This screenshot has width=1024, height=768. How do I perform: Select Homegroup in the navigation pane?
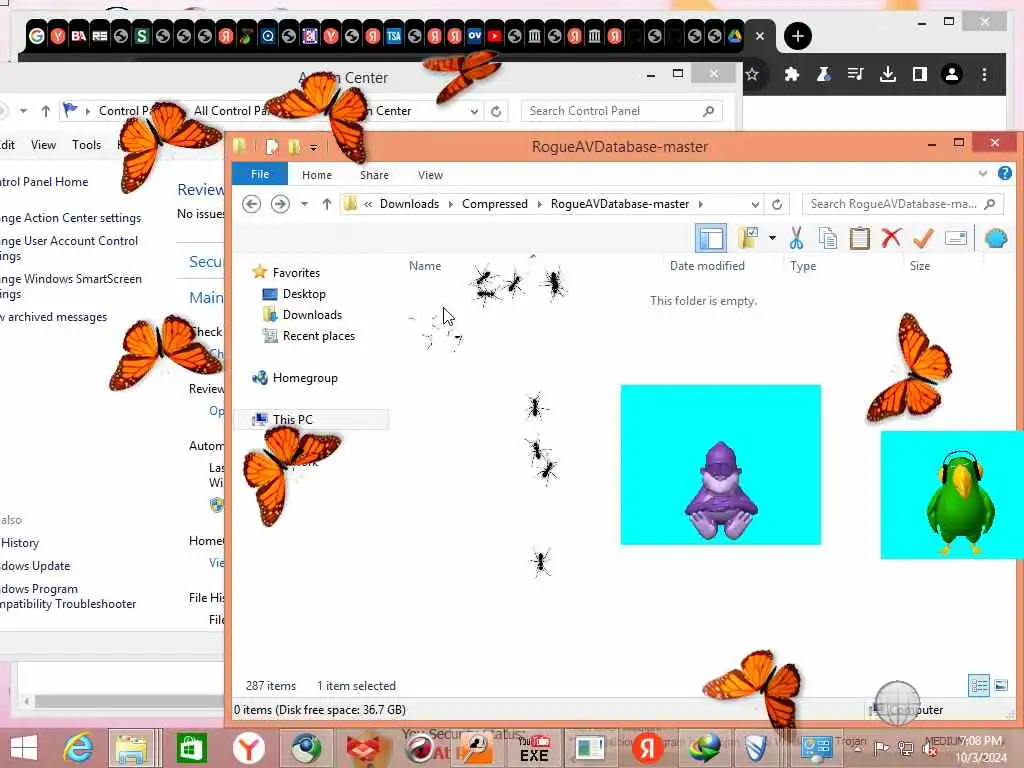pyautogui.click(x=304, y=377)
